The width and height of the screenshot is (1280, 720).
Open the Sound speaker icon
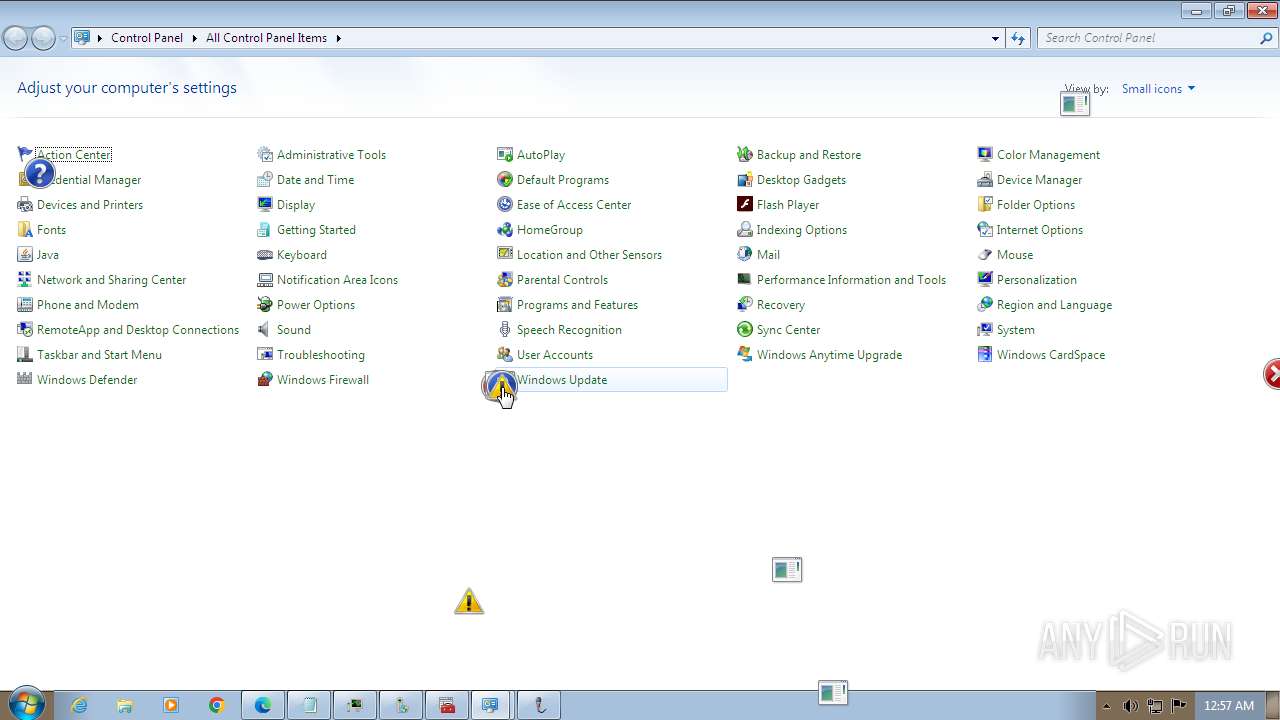click(x=265, y=330)
